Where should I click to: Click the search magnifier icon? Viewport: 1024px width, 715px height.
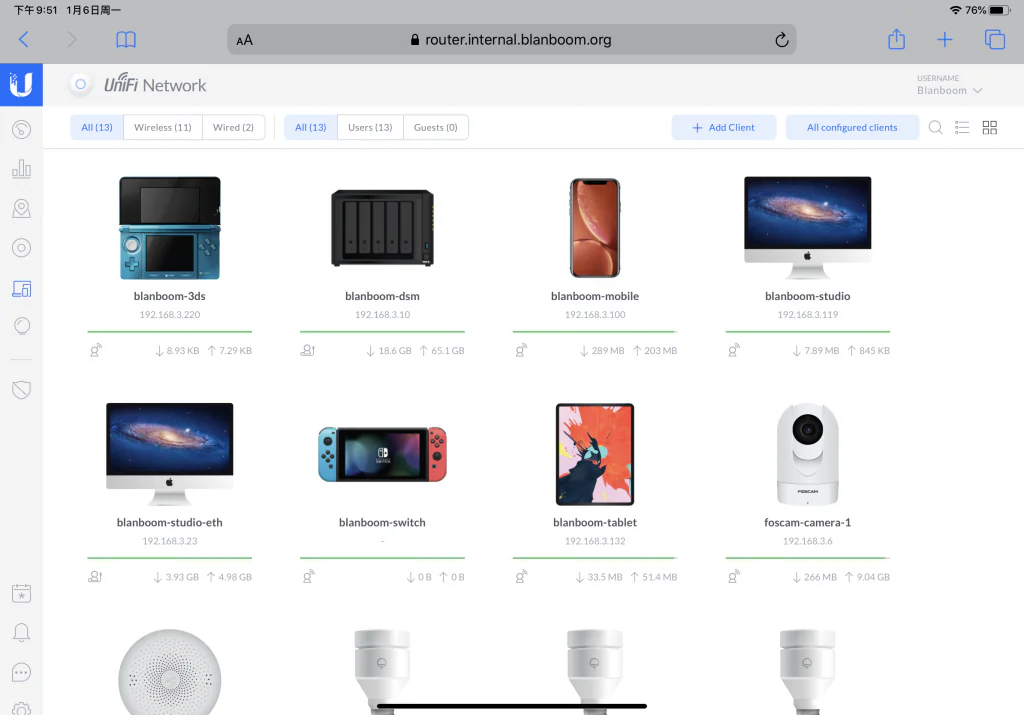click(x=935, y=127)
